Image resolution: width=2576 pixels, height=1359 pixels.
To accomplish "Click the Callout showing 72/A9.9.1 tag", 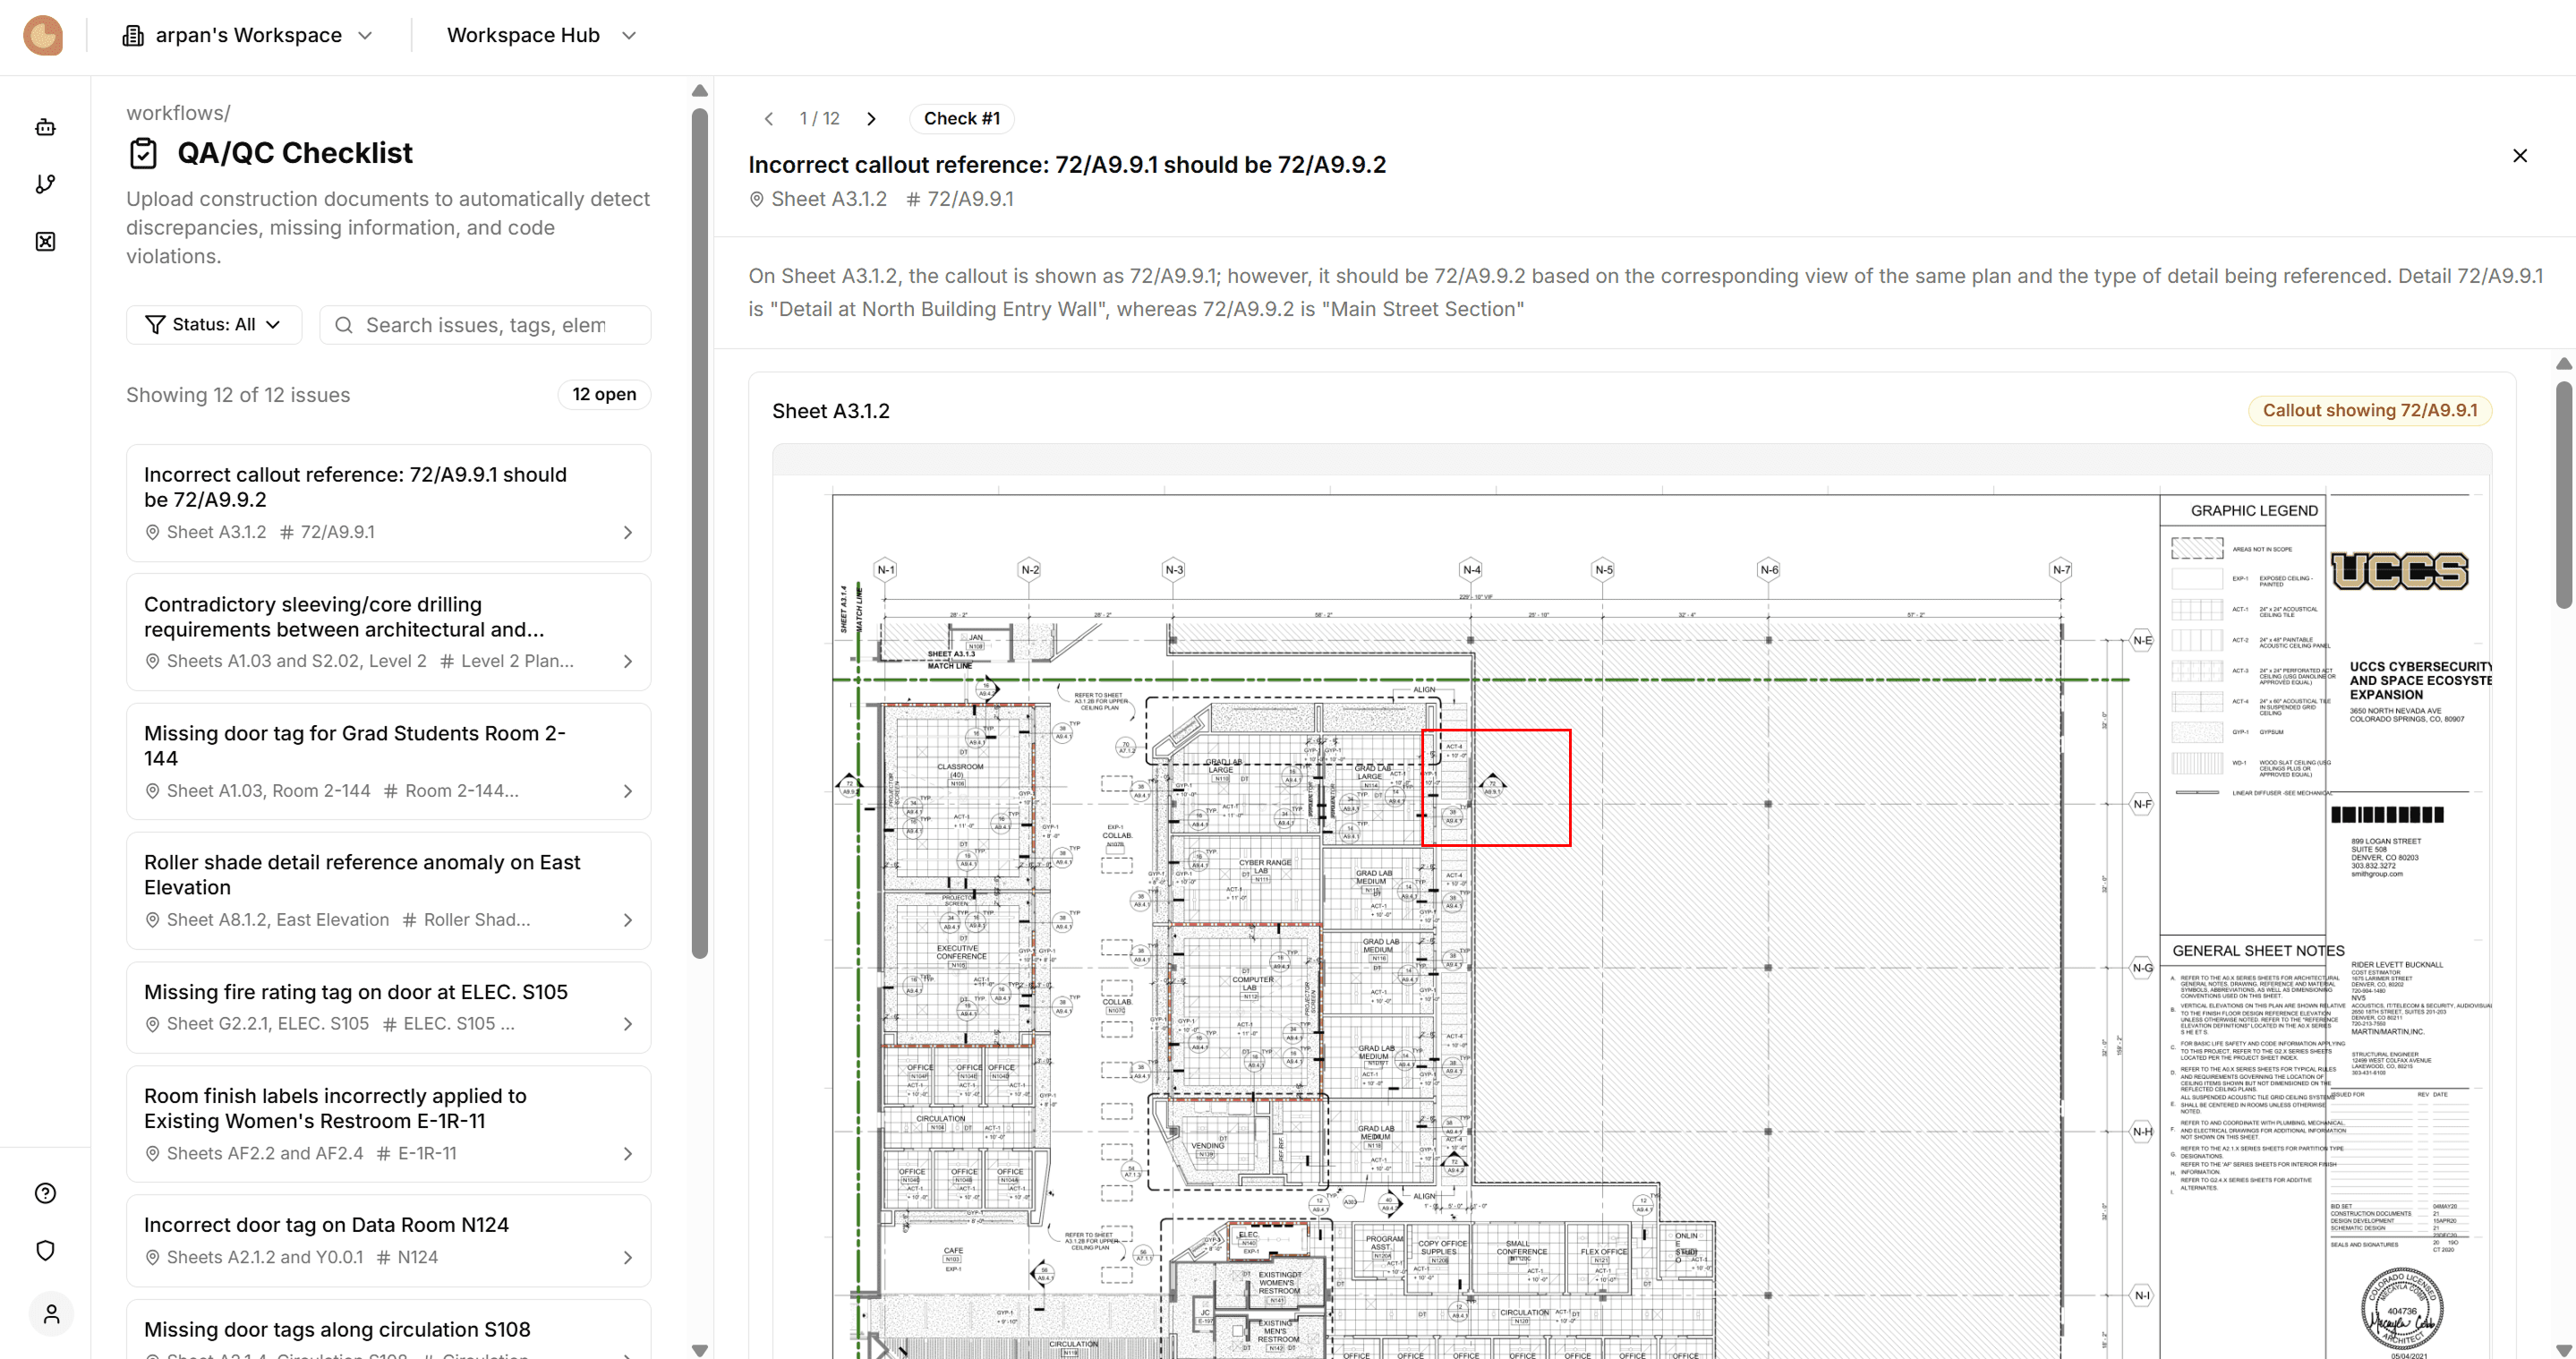I will (2369, 410).
